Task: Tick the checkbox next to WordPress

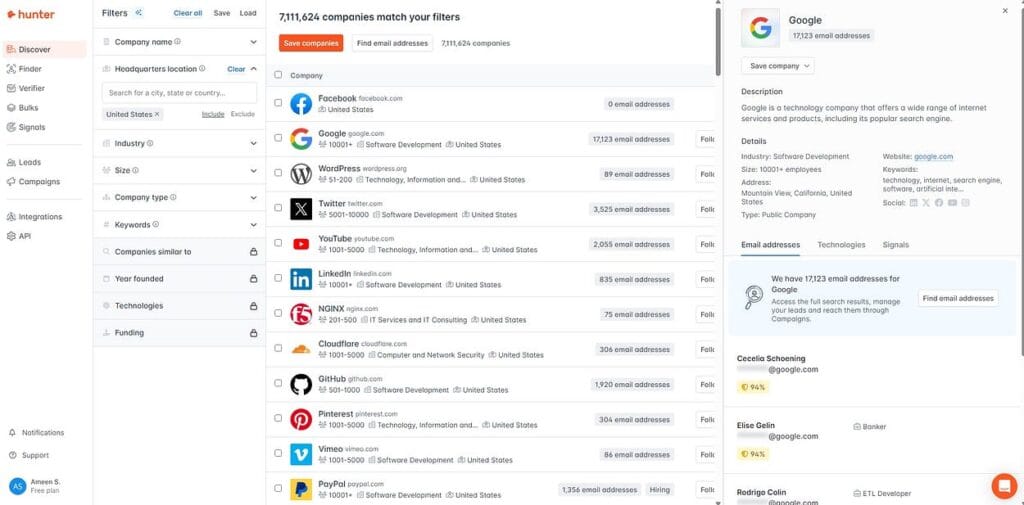Action: pos(278,173)
